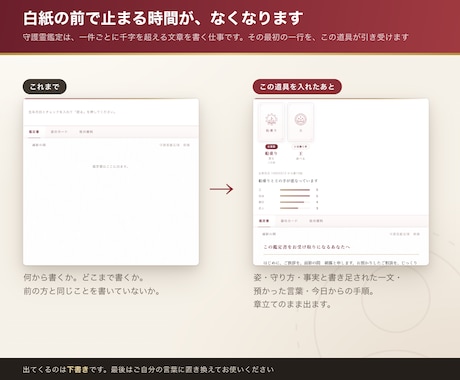Click the highlighted word 下書き in the footer
The image size is (460, 380).
78,369
